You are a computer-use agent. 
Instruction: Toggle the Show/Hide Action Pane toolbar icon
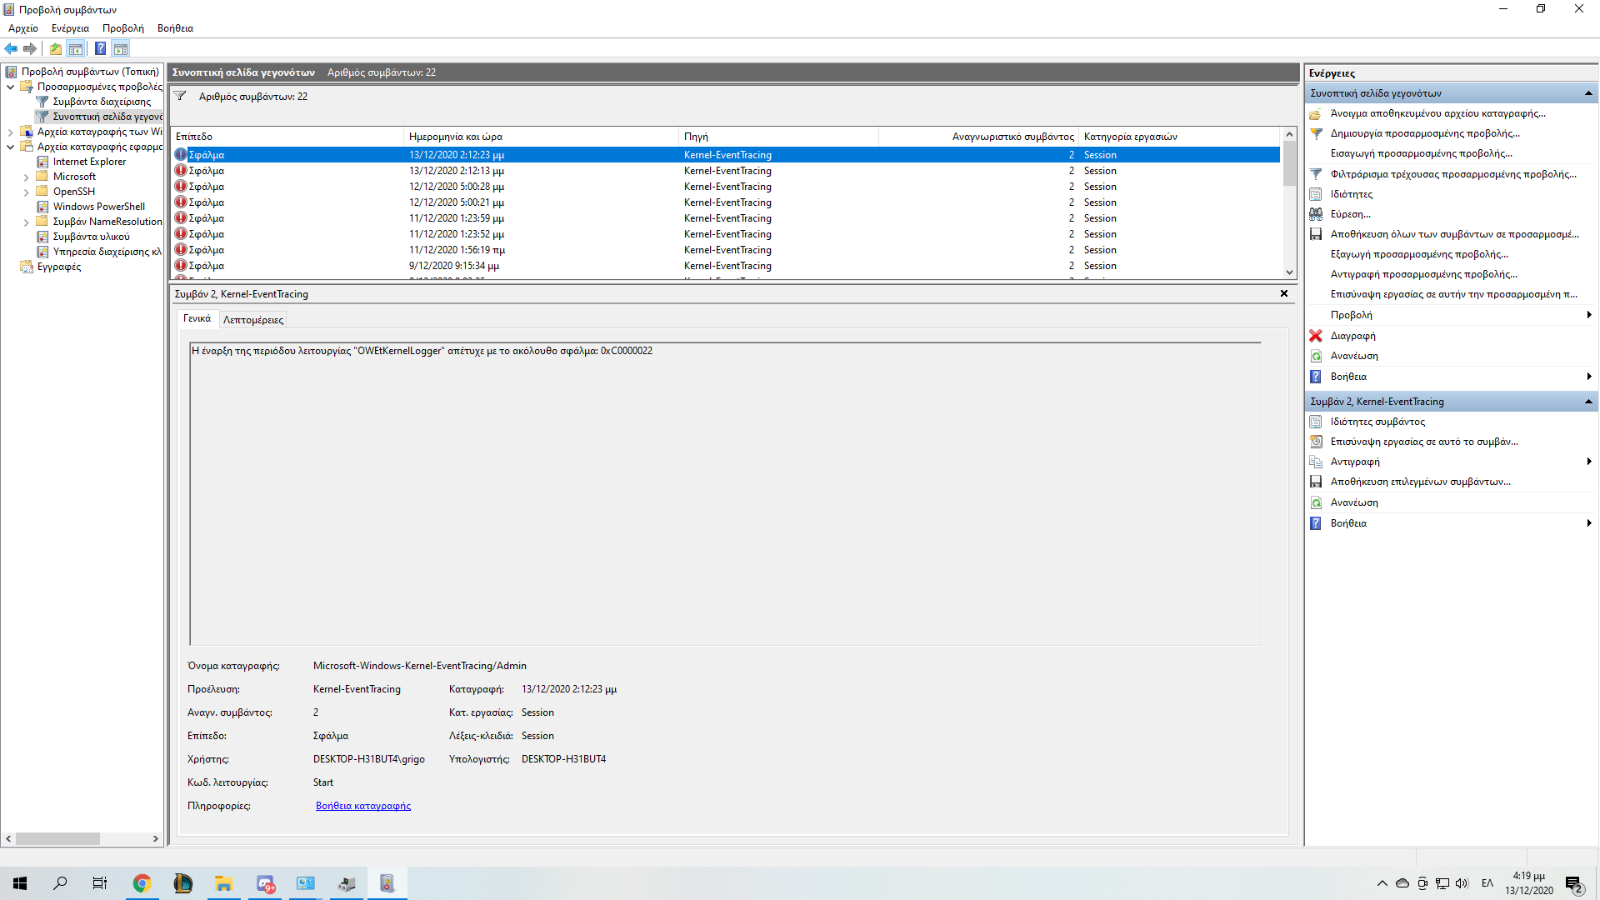click(121, 49)
